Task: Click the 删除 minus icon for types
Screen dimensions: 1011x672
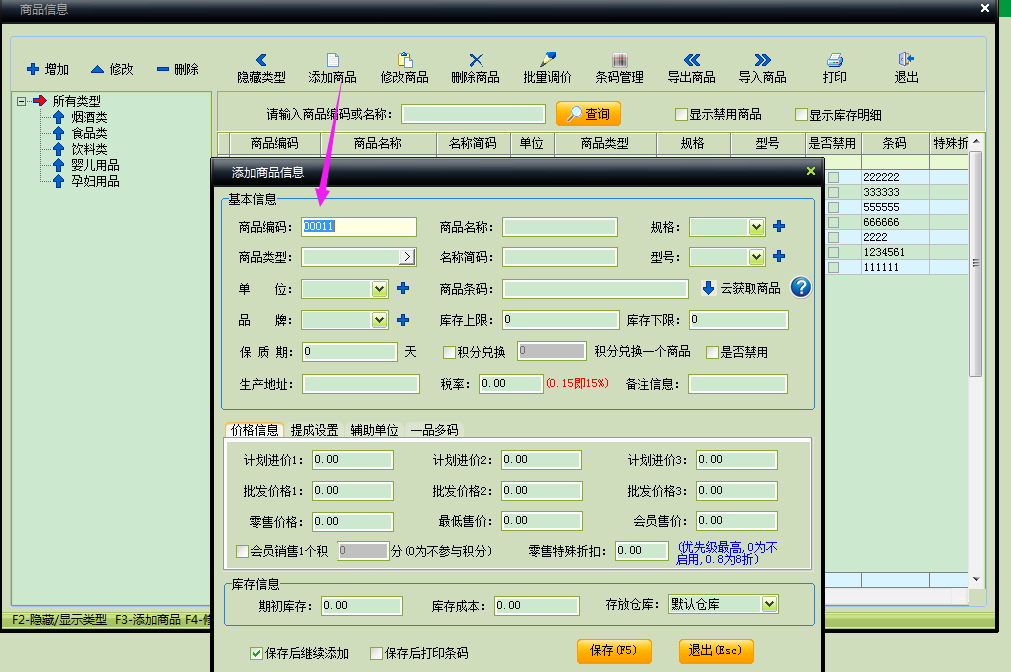Action: (x=162, y=69)
